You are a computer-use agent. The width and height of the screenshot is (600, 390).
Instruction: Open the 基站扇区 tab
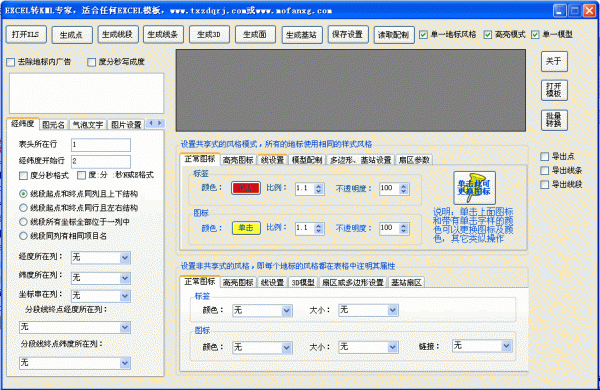coord(406,282)
